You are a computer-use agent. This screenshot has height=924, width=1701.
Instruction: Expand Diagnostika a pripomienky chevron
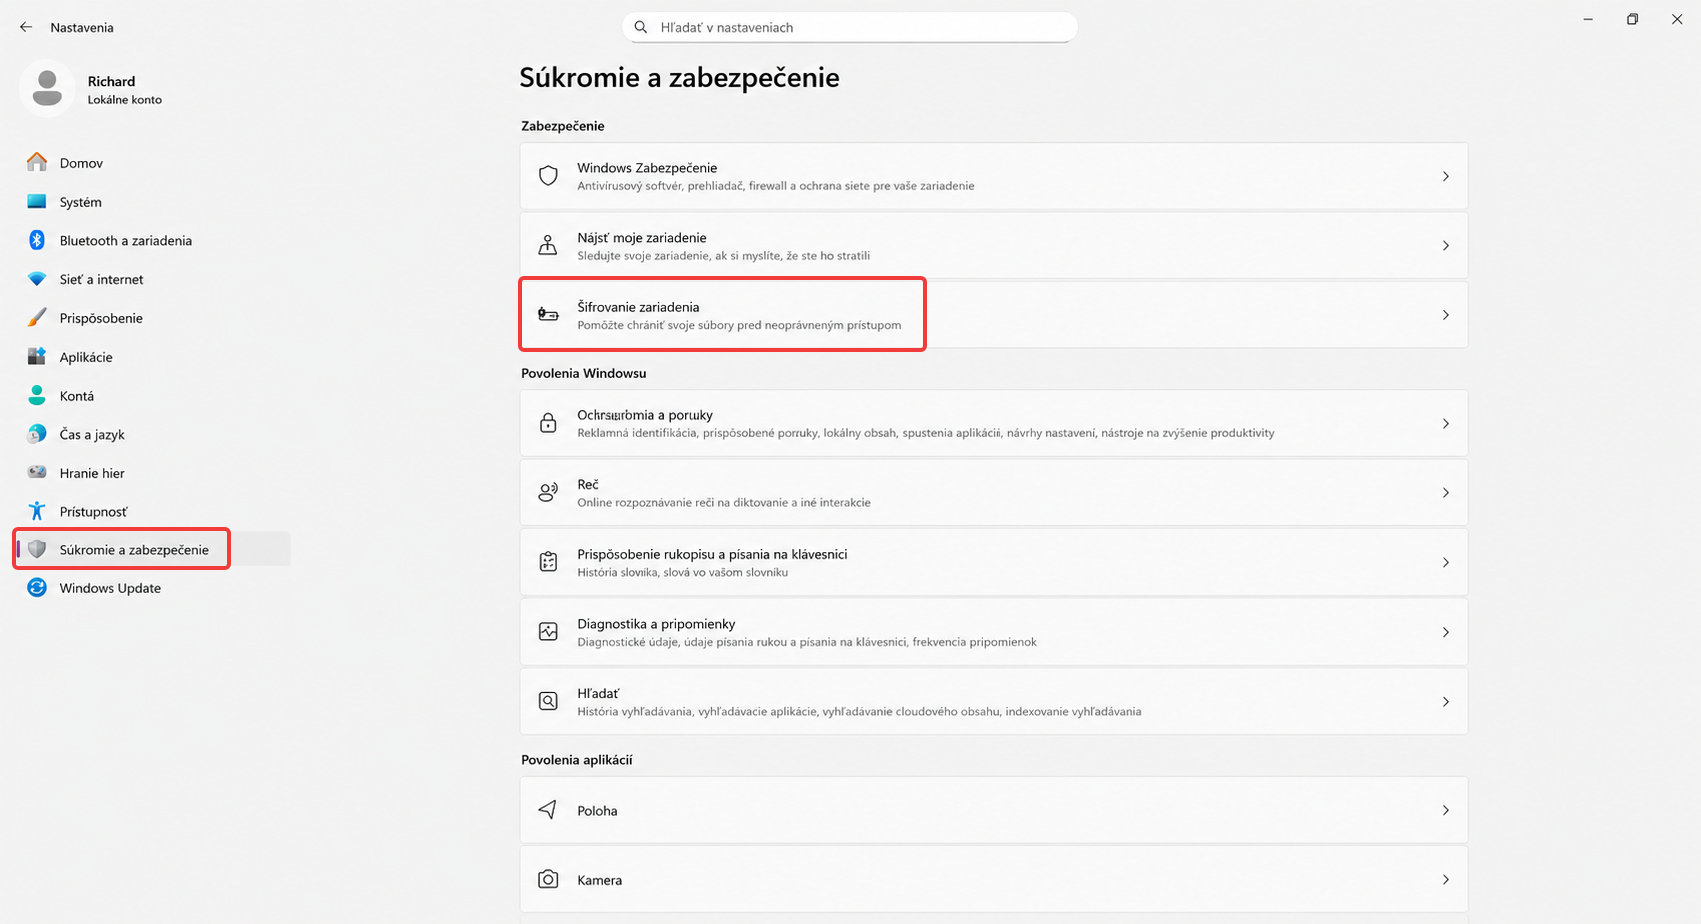pyautogui.click(x=1446, y=631)
